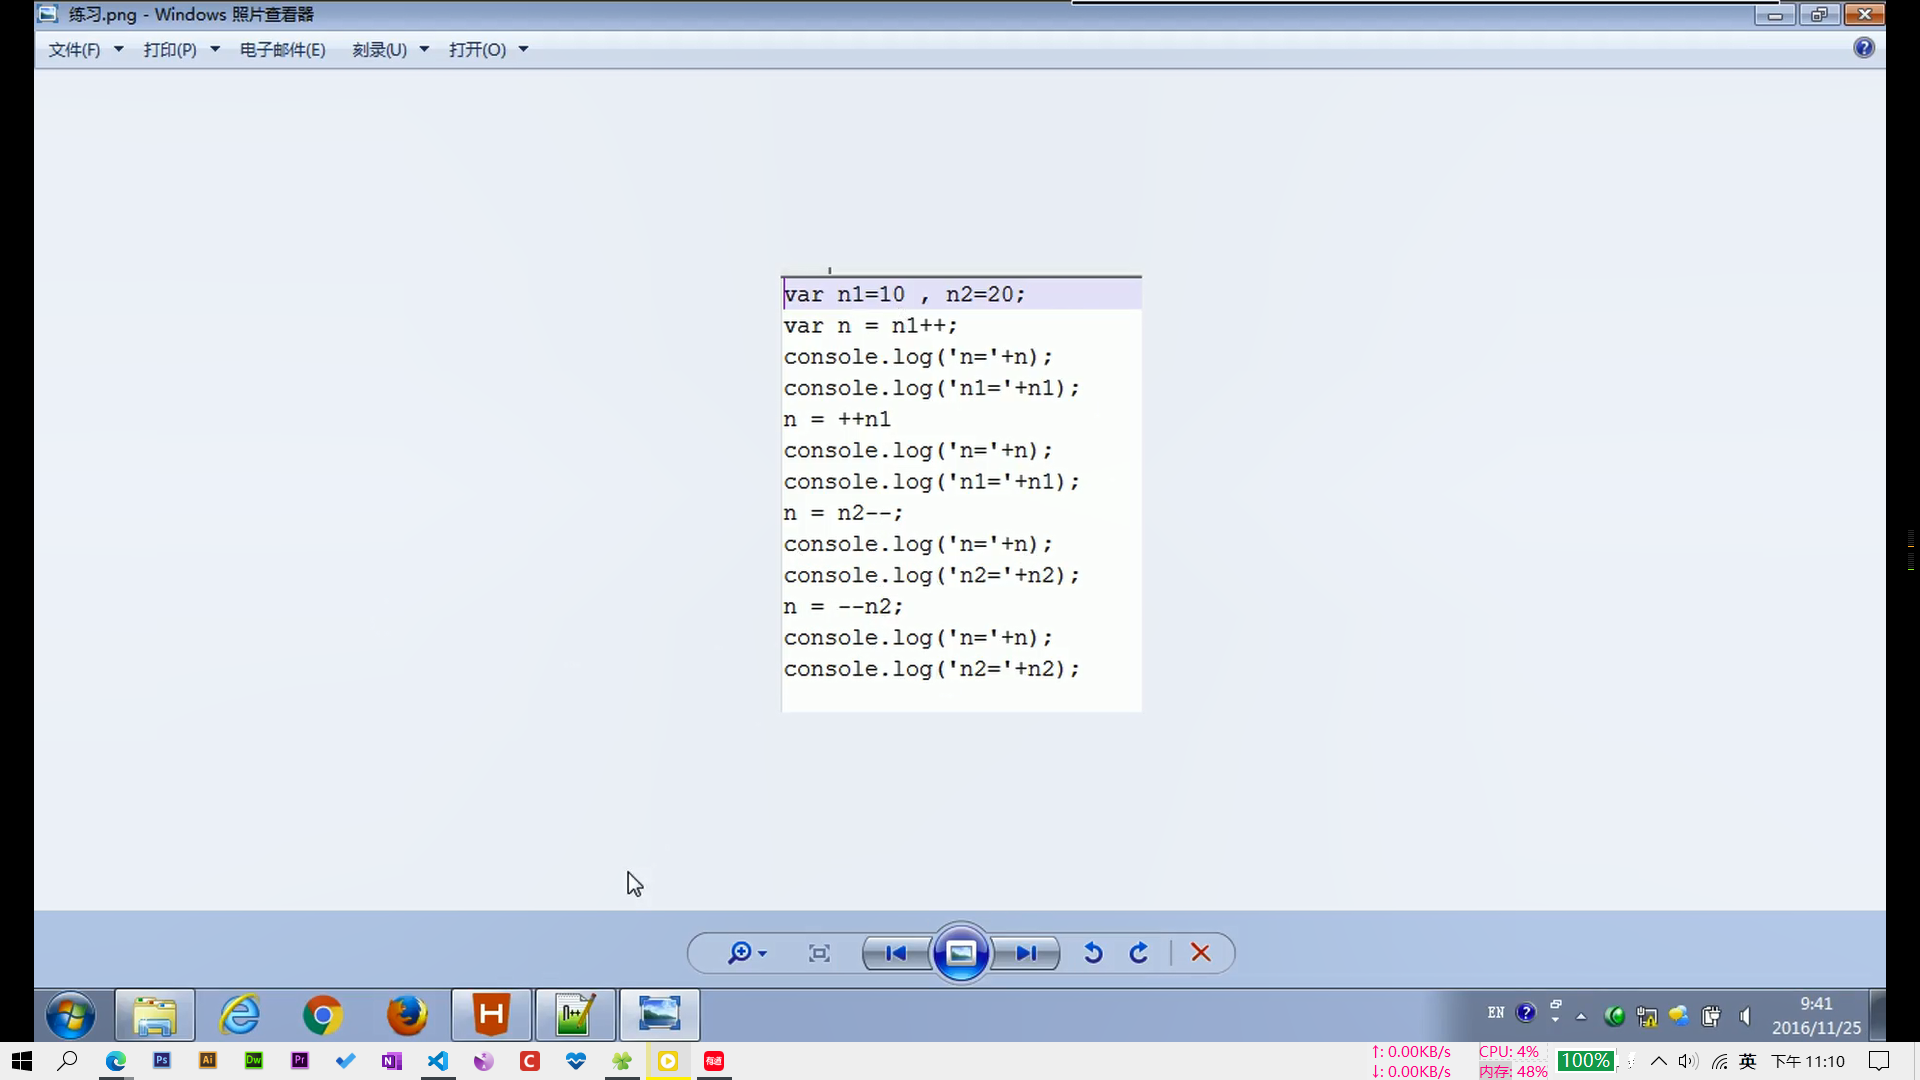The width and height of the screenshot is (1920, 1080).
Task: Click the power plug tray icon
Action: click(x=1711, y=1016)
